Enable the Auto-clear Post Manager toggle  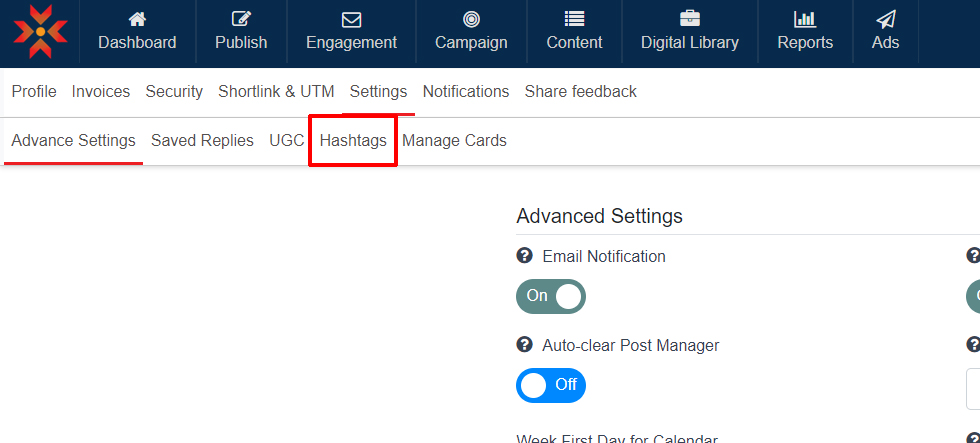click(551, 385)
